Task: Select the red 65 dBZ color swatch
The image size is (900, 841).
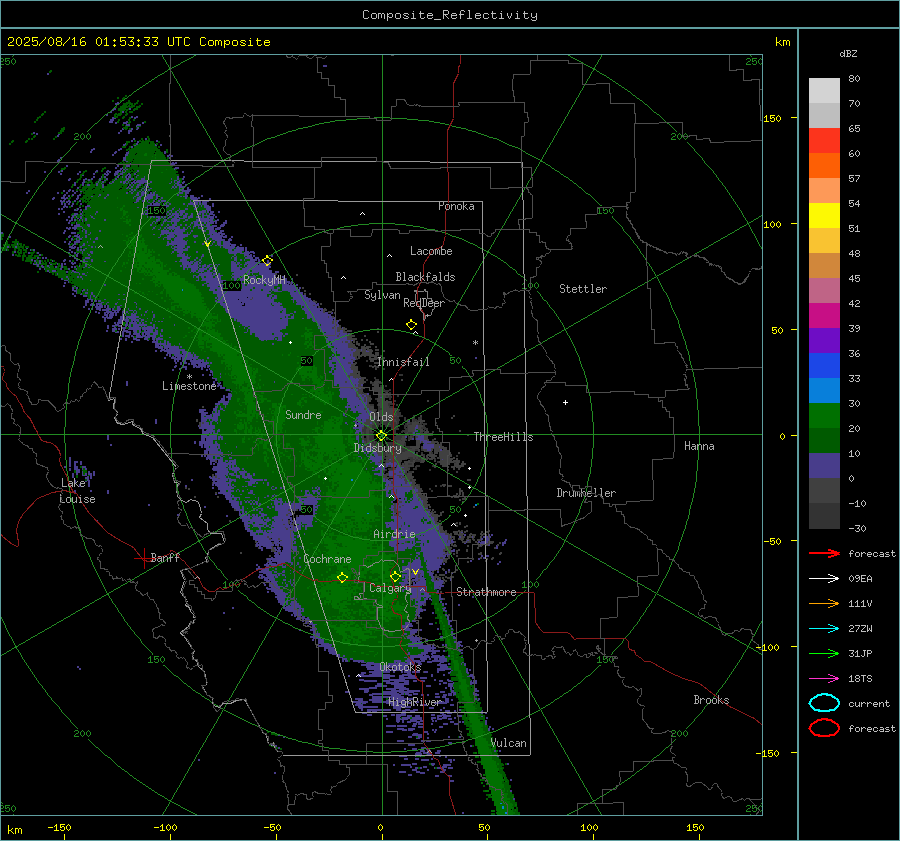Action: (x=824, y=140)
